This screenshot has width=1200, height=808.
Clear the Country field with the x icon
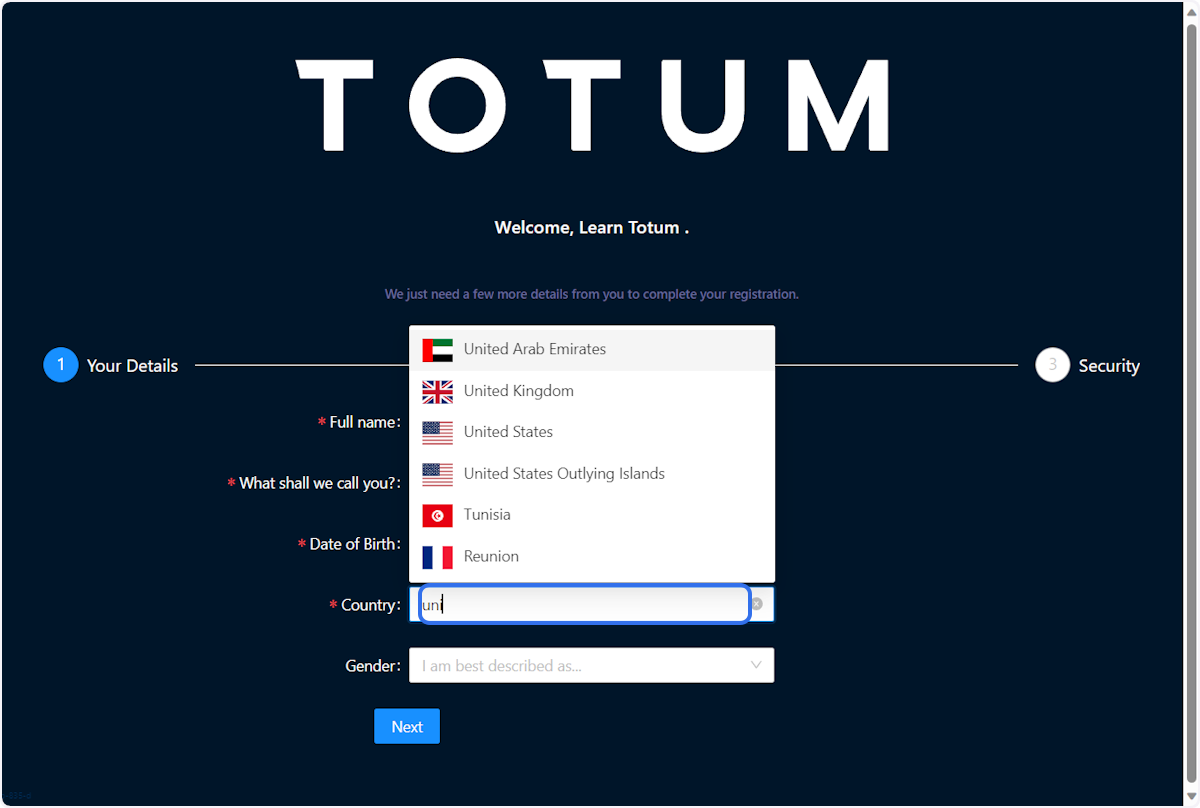(x=757, y=604)
